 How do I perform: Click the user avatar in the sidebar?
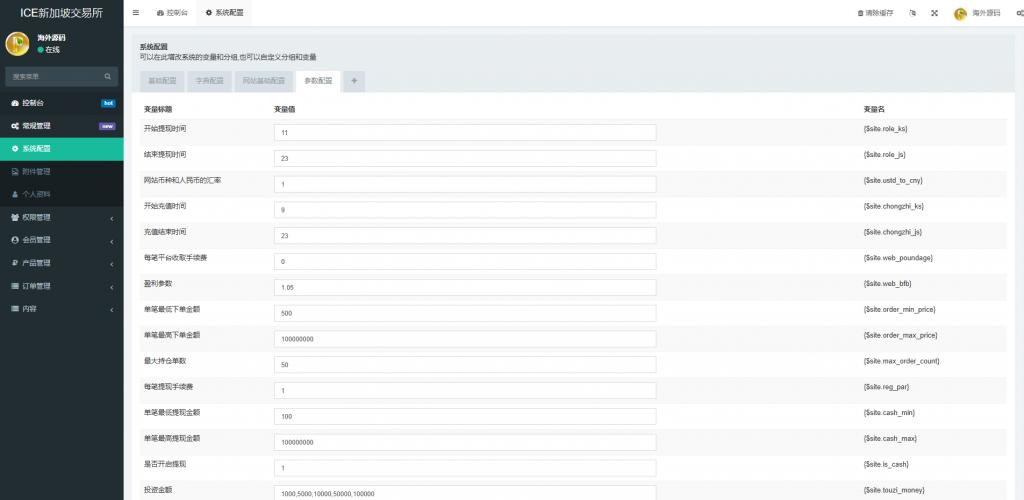18,43
